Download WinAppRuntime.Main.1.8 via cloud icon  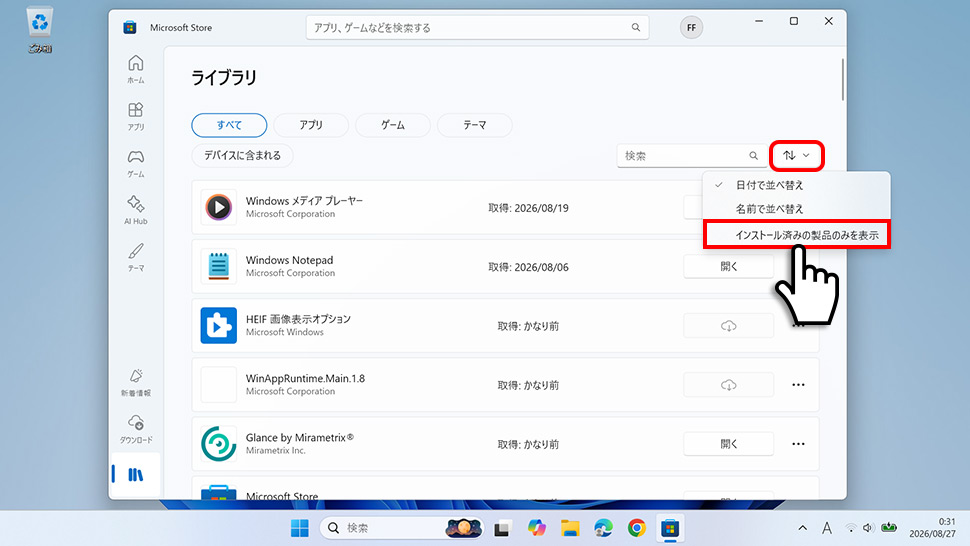tap(728, 385)
